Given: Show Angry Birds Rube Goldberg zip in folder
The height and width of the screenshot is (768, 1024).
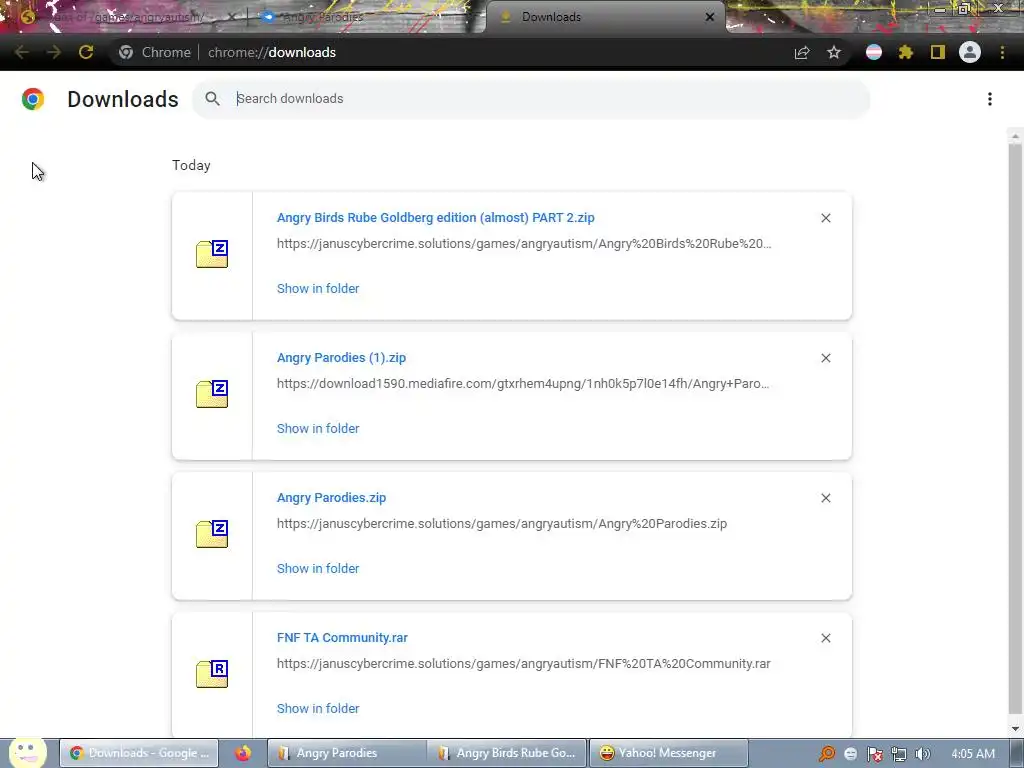Looking at the screenshot, I should [318, 288].
